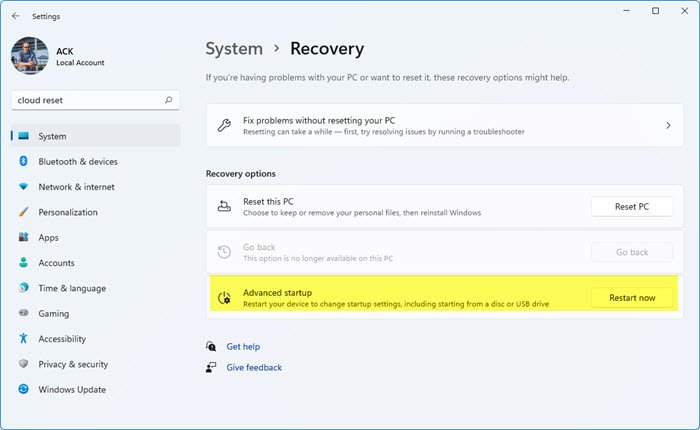Open Personalization settings

(68, 213)
